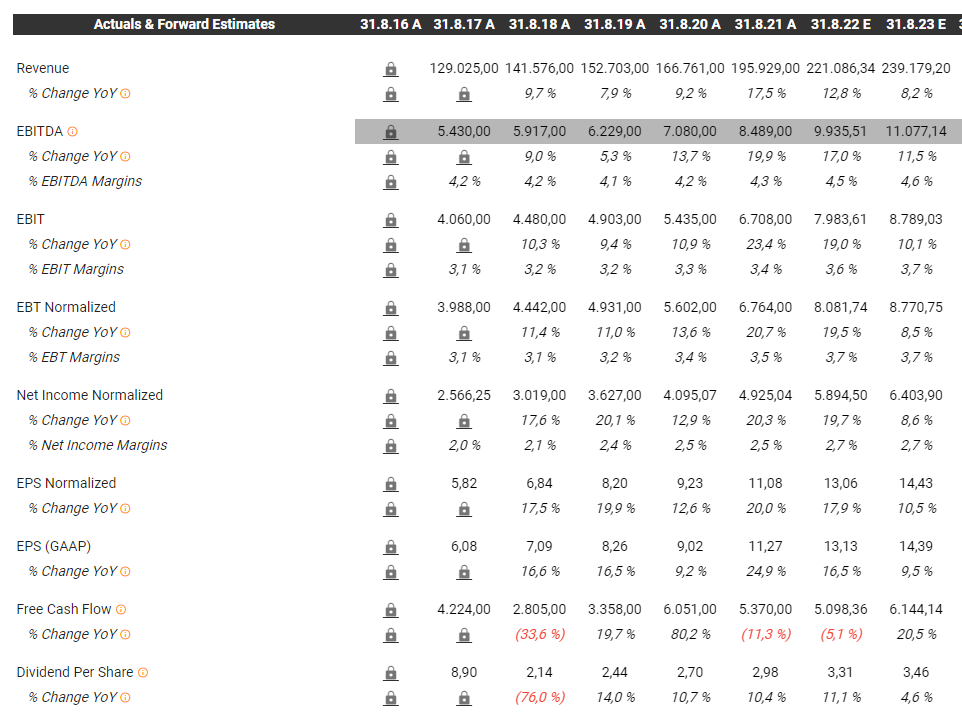Click the lock icon in the Revenue row
The height and width of the screenshot is (712, 962).
coord(390,69)
